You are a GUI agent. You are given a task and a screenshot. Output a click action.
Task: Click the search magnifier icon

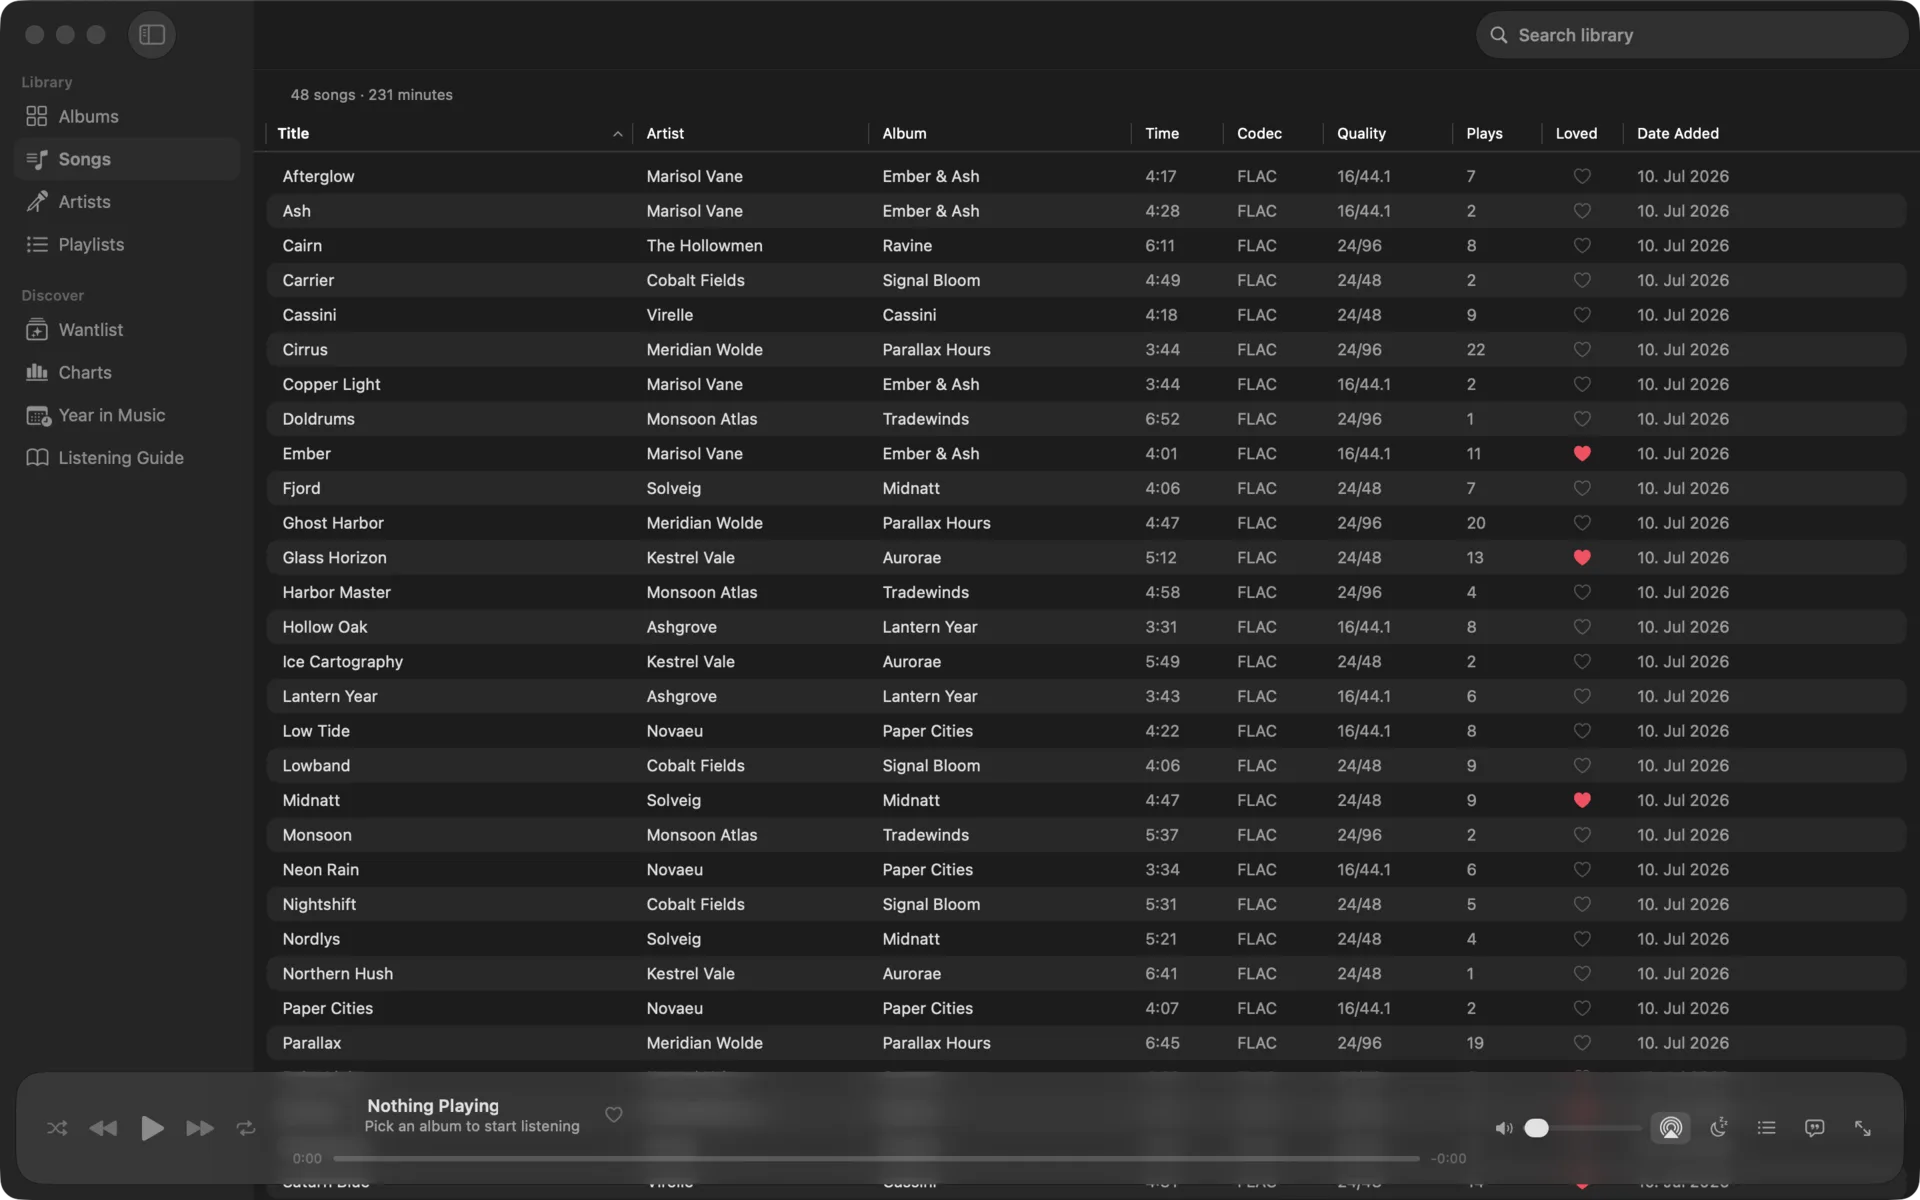coord(1498,35)
